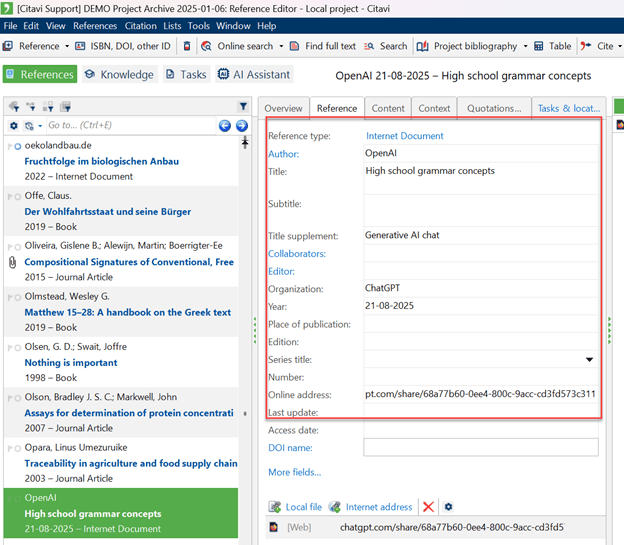The image size is (624, 545).
Task: Click Citavi logo in title bar
Action: (x=7, y=8)
